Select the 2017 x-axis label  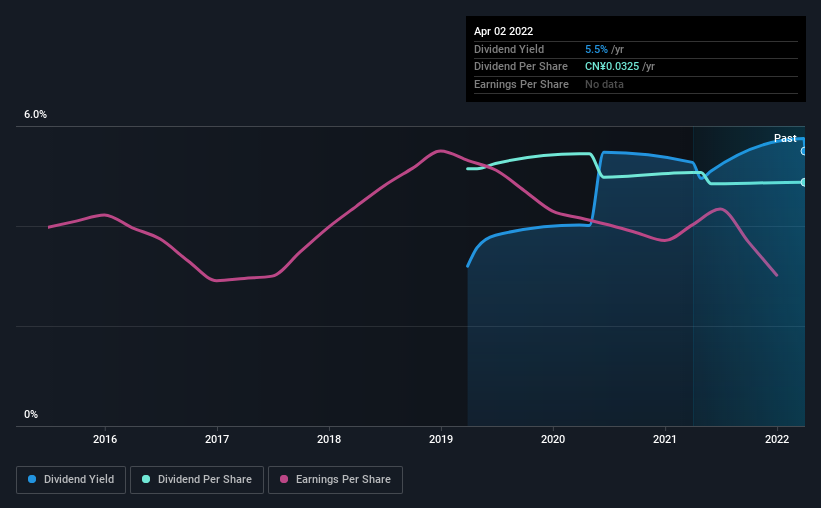(217, 439)
